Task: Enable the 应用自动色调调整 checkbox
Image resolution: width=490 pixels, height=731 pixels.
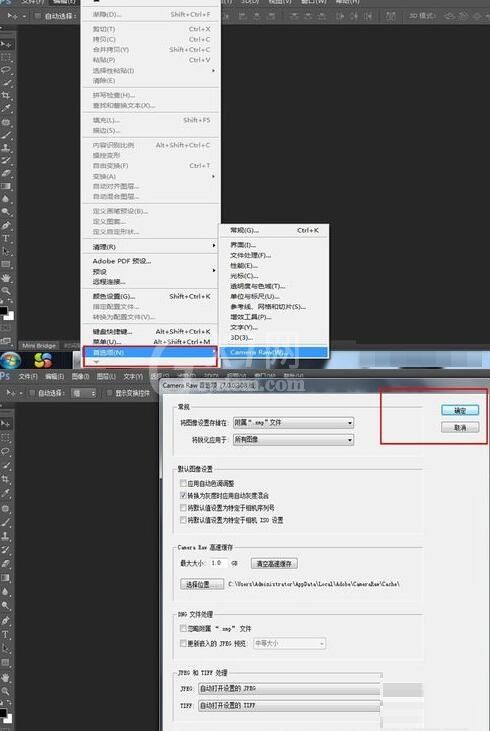Action: click(183, 483)
